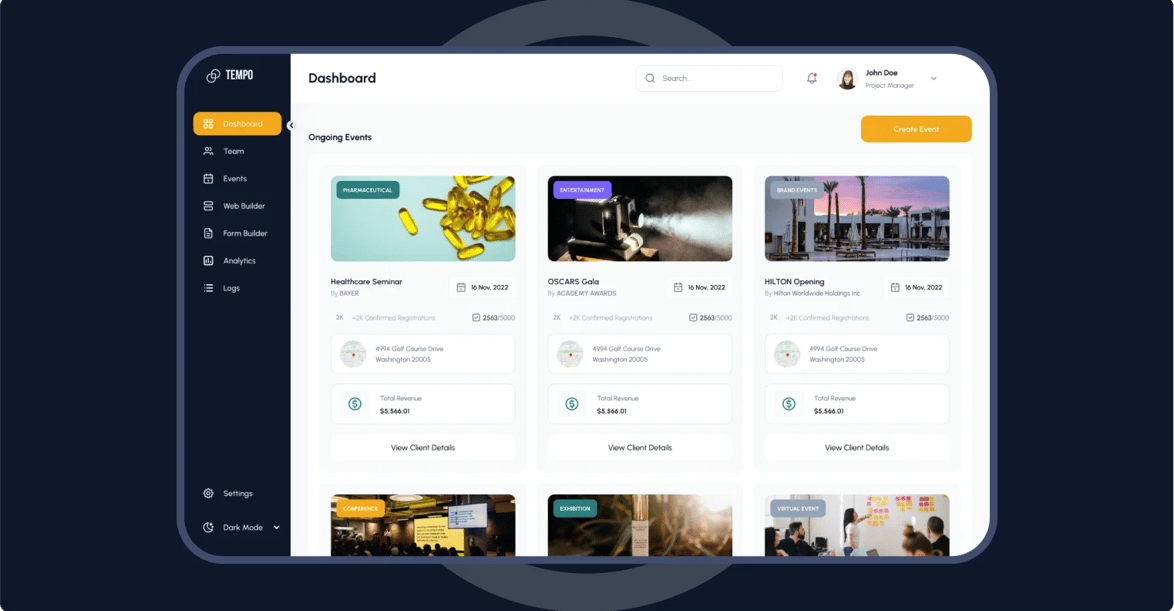This screenshot has width=1174, height=611.
Task: Open notifications bell icon
Action: point(812,78)
